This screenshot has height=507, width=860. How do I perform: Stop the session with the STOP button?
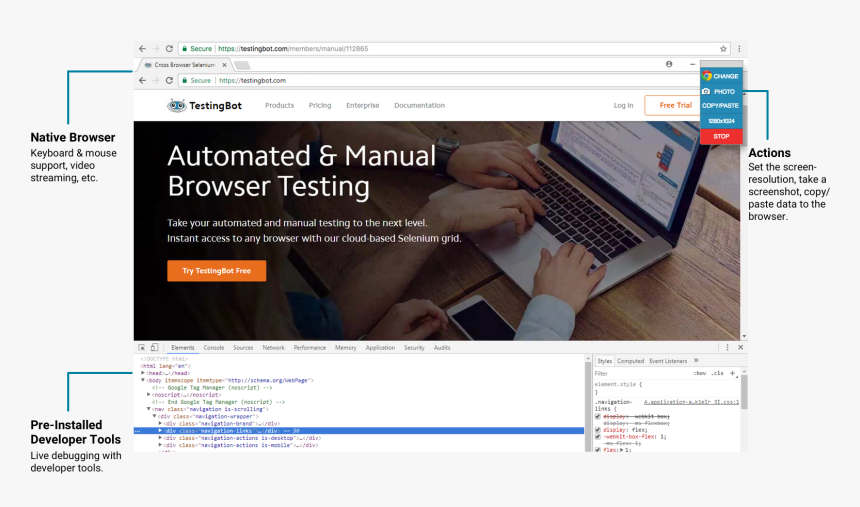tap(721, 136)
